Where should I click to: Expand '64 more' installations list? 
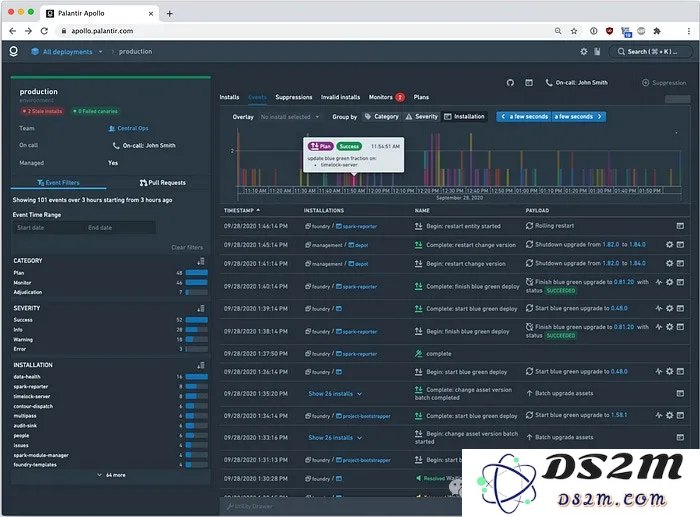(111, 475)
